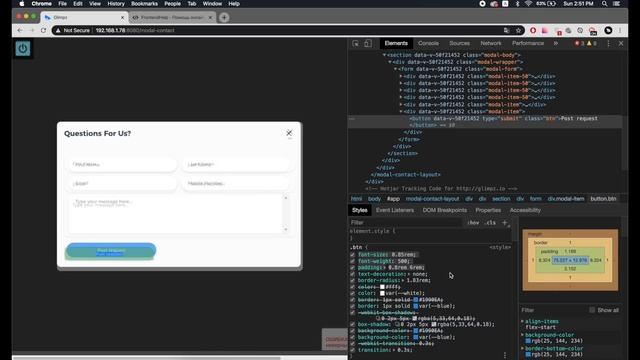Uncheck the color var(--white) checkbox
Viewport: 640px width, 360px height.
(x=352, y=293)
